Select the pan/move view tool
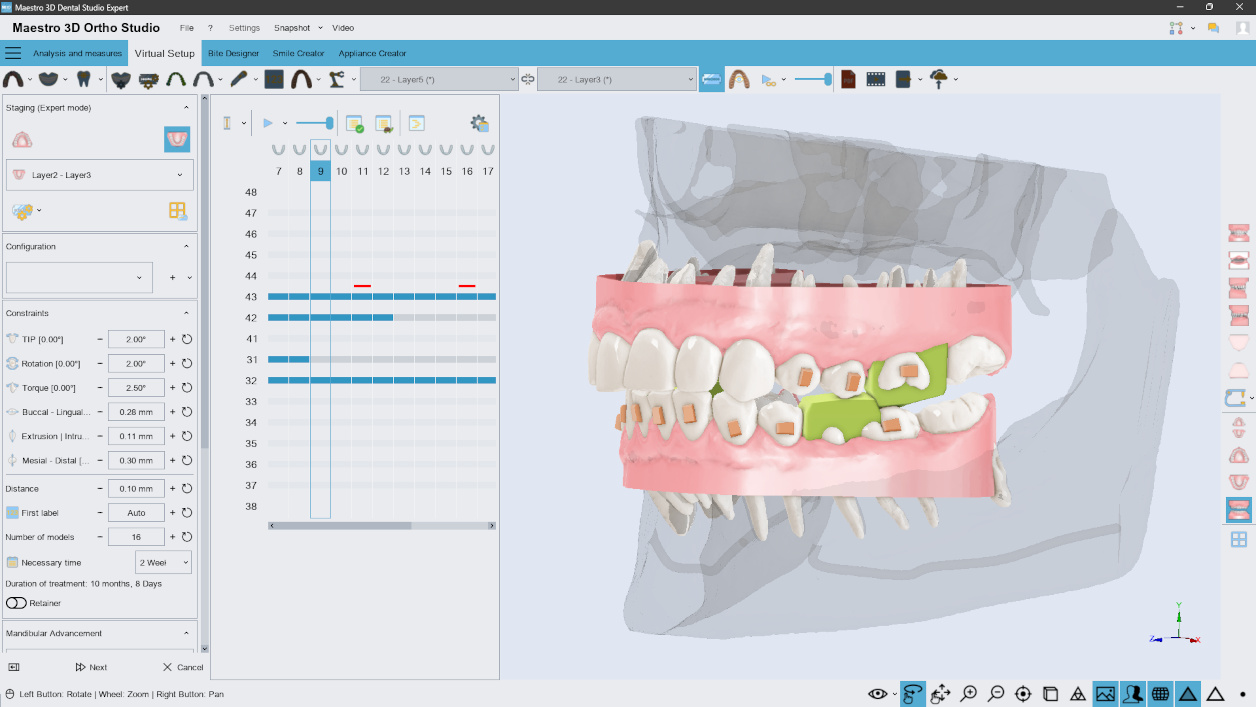 (939, 693)
